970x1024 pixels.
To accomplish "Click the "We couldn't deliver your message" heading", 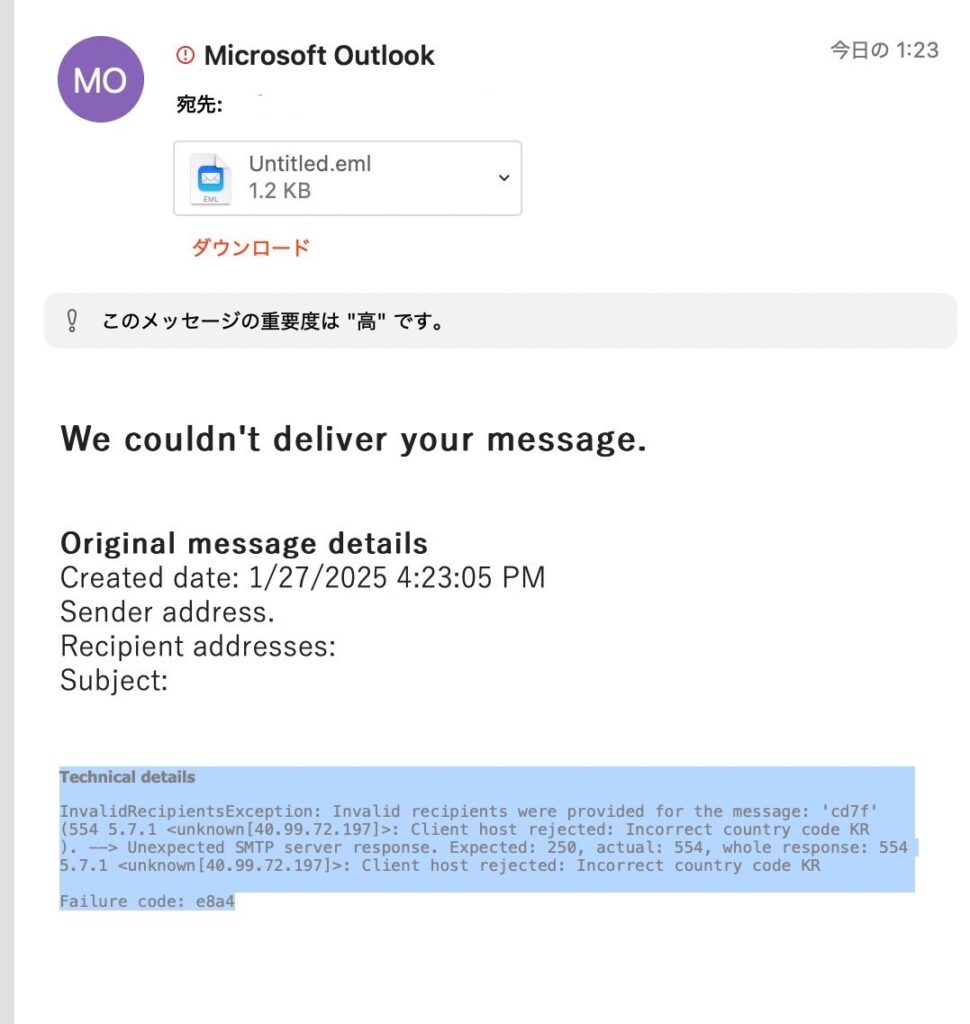I will point(353,439).
